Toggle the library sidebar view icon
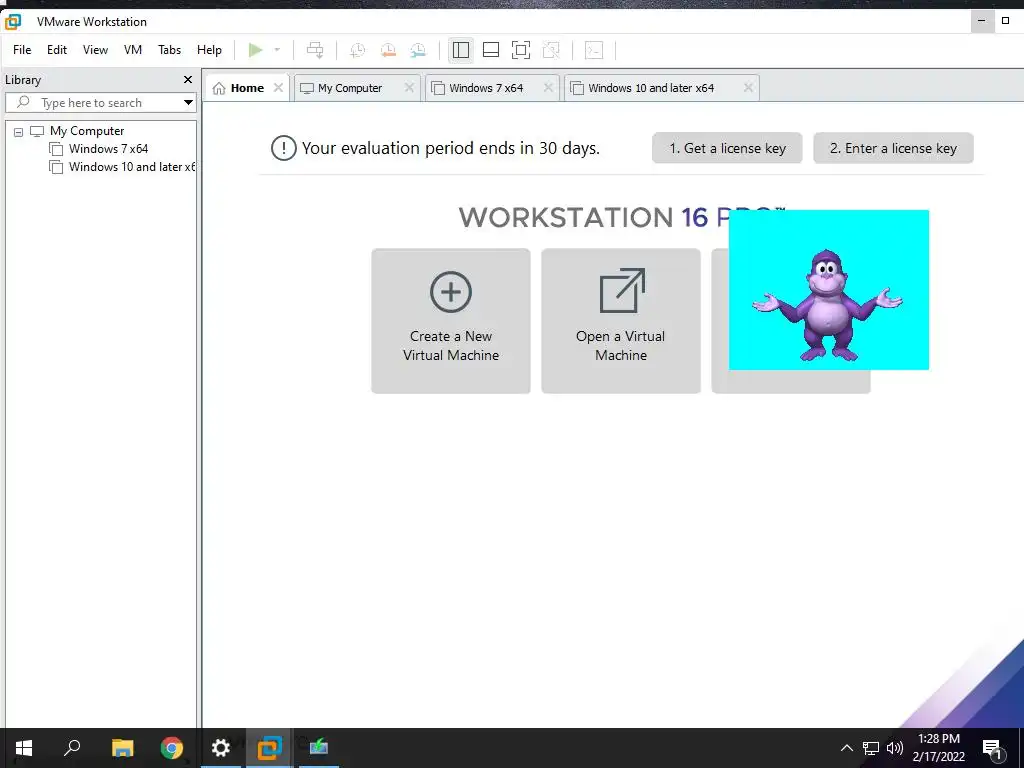Screen dimensions: 1024x768 460,50
